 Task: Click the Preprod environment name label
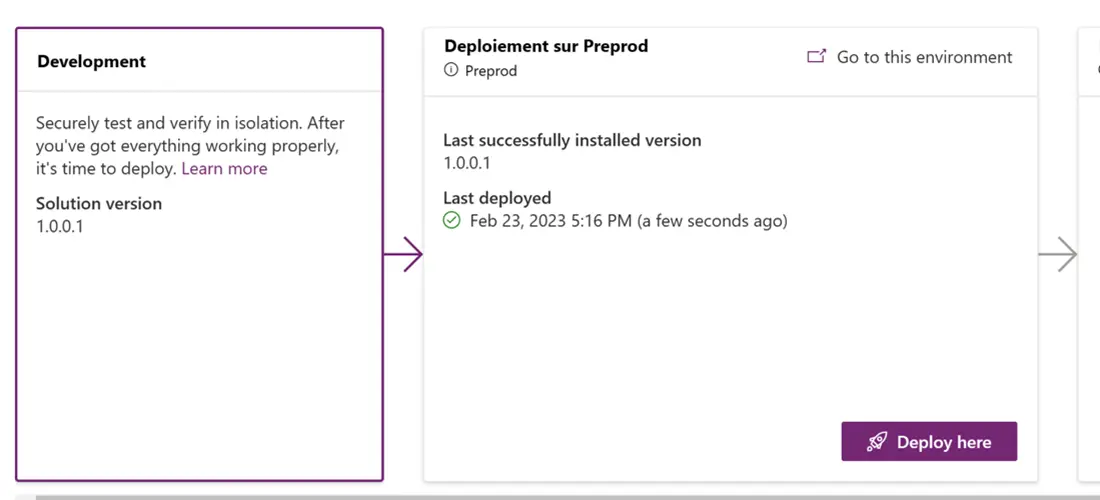[x=491, y=71]
